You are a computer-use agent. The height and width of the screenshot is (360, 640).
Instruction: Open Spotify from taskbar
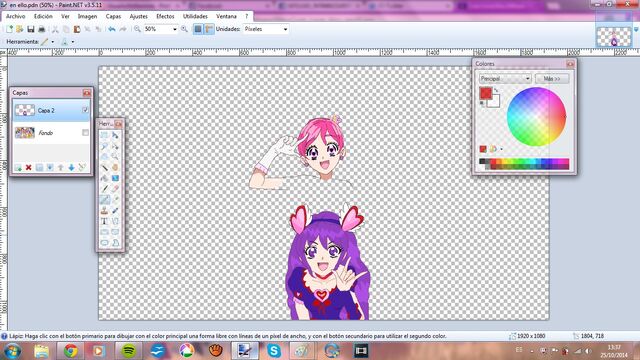pyautogui.click(x=129, y=350)
